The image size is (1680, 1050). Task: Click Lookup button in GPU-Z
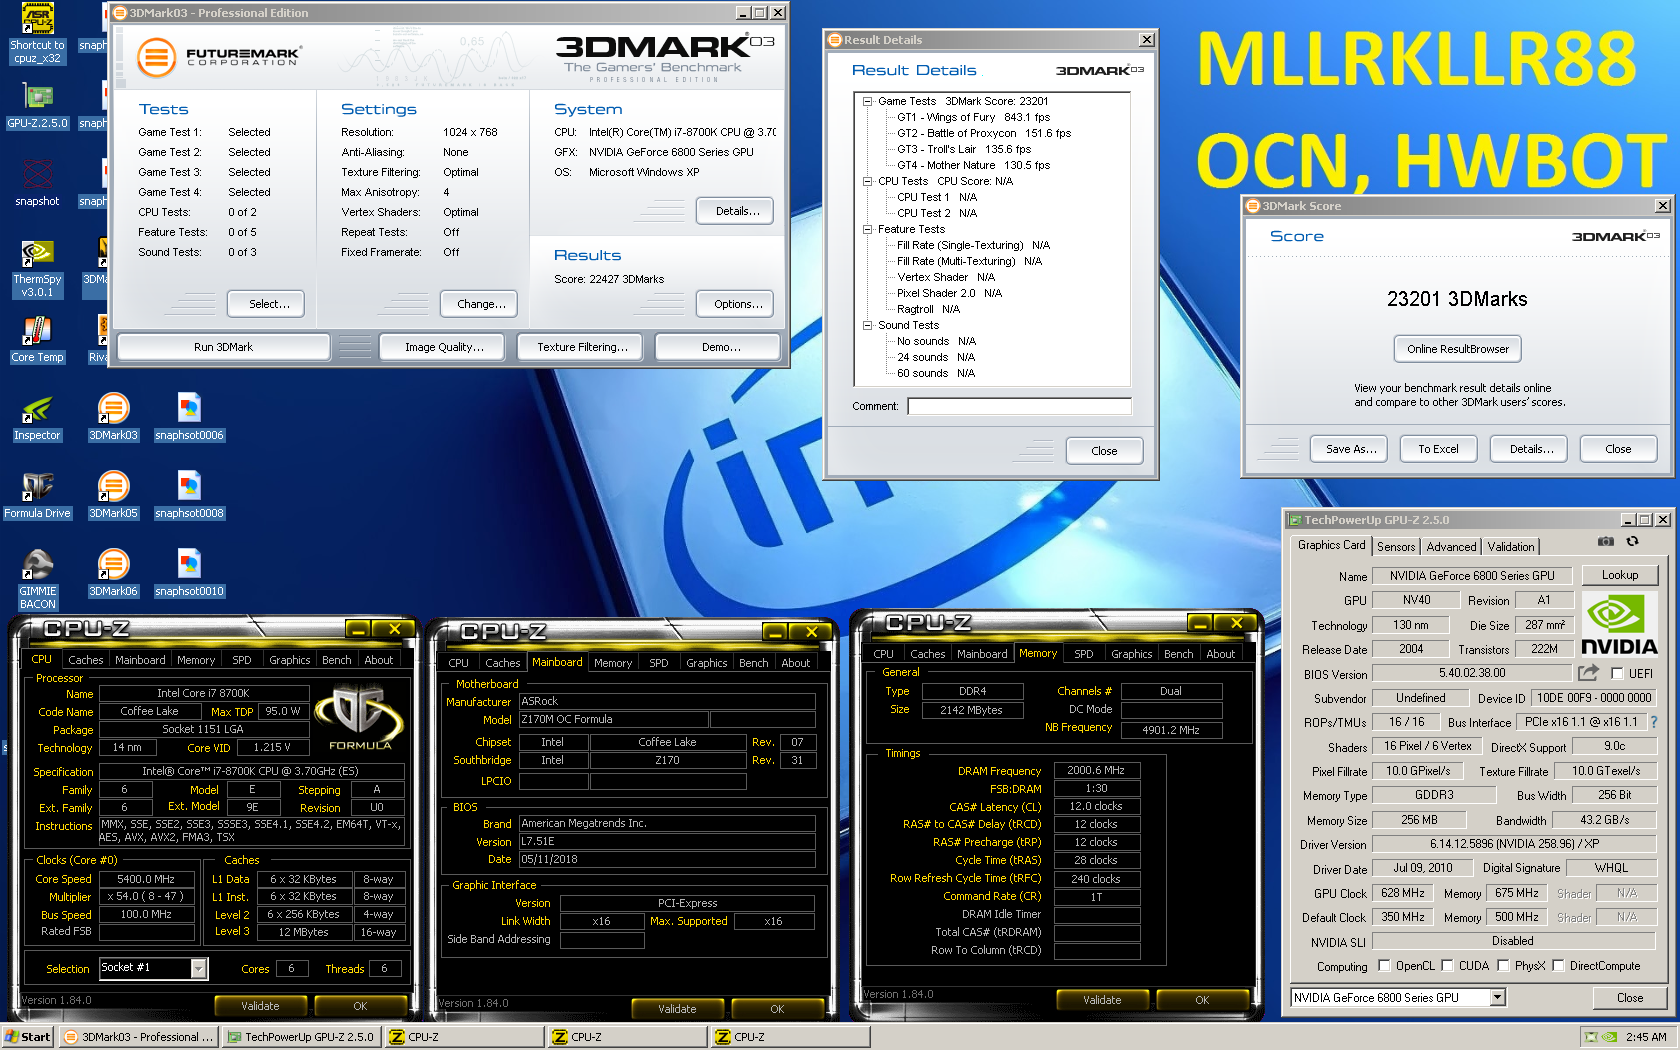1620,575
